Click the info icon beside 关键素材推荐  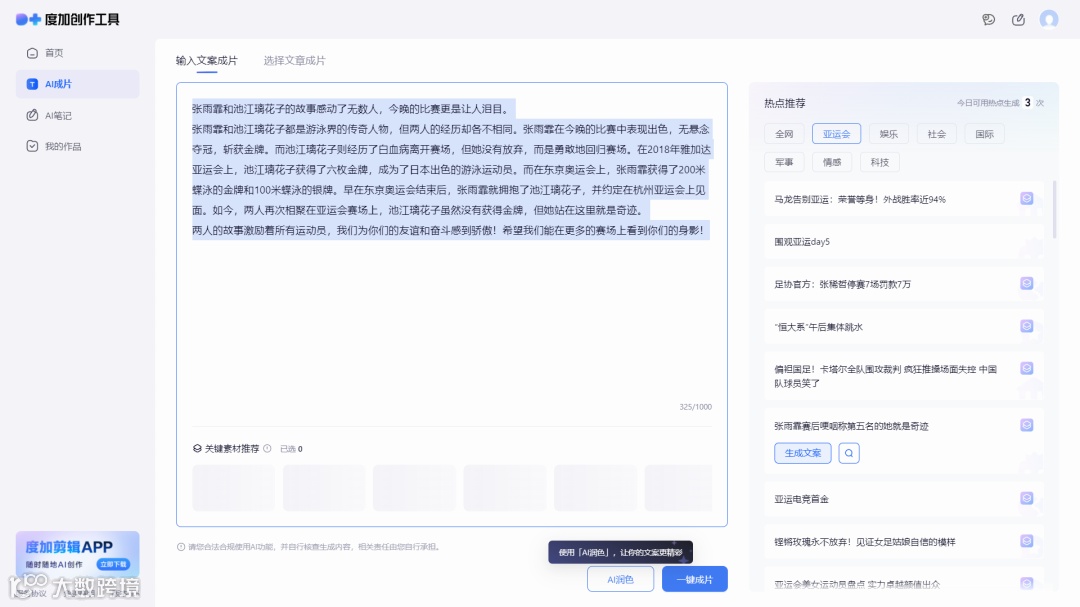click(267, 449)
